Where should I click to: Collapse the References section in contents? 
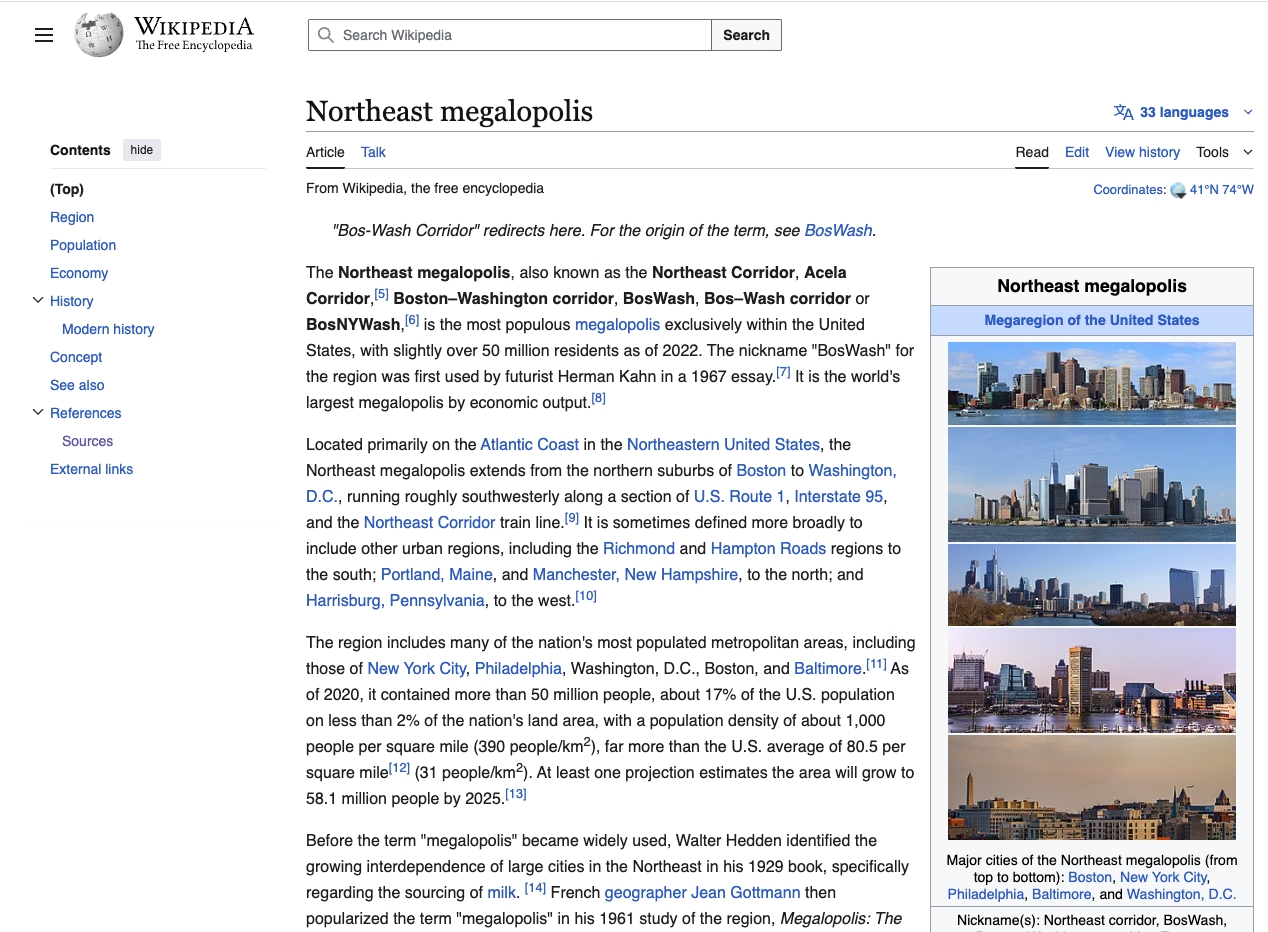point(38,412)
